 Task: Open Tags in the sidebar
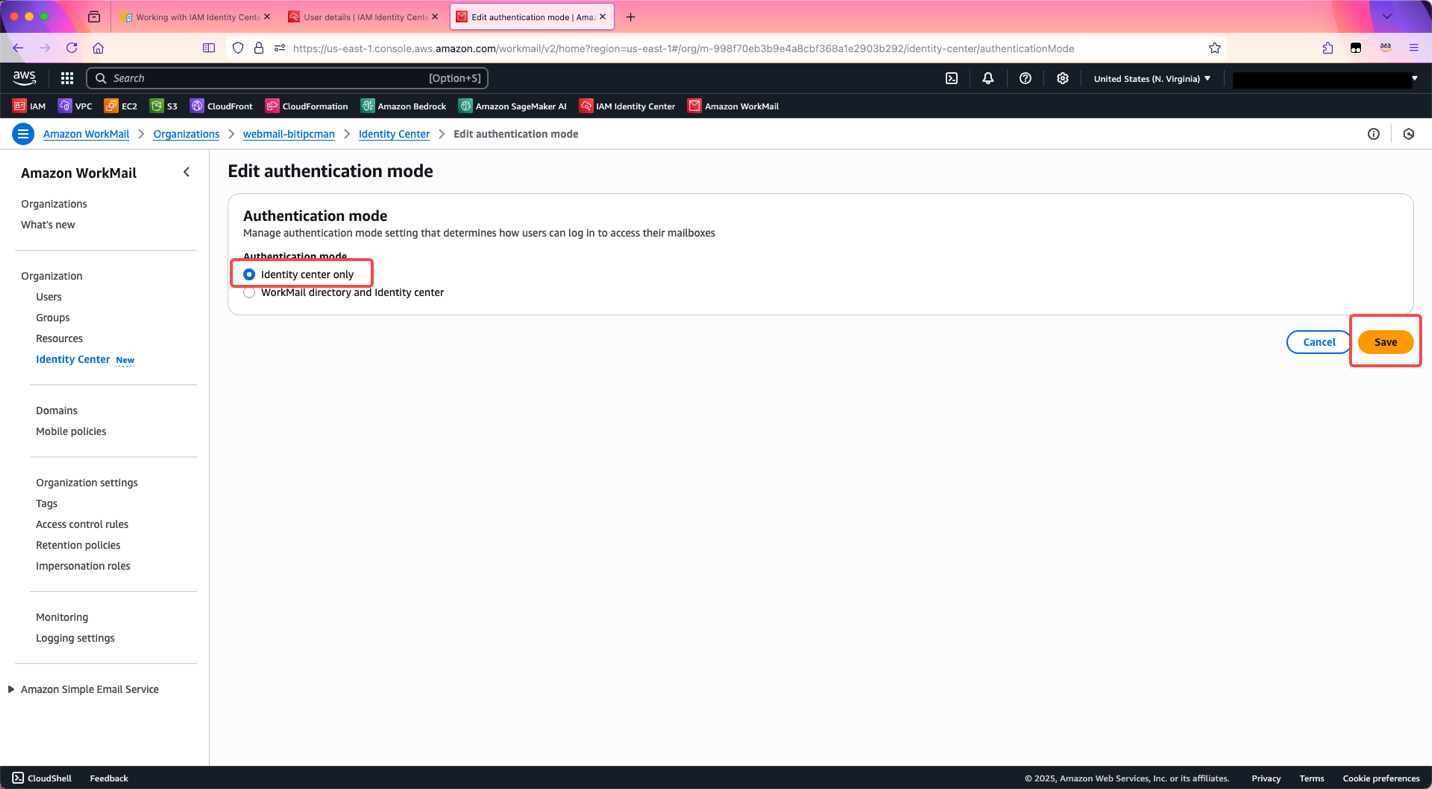tap(47, 504)
